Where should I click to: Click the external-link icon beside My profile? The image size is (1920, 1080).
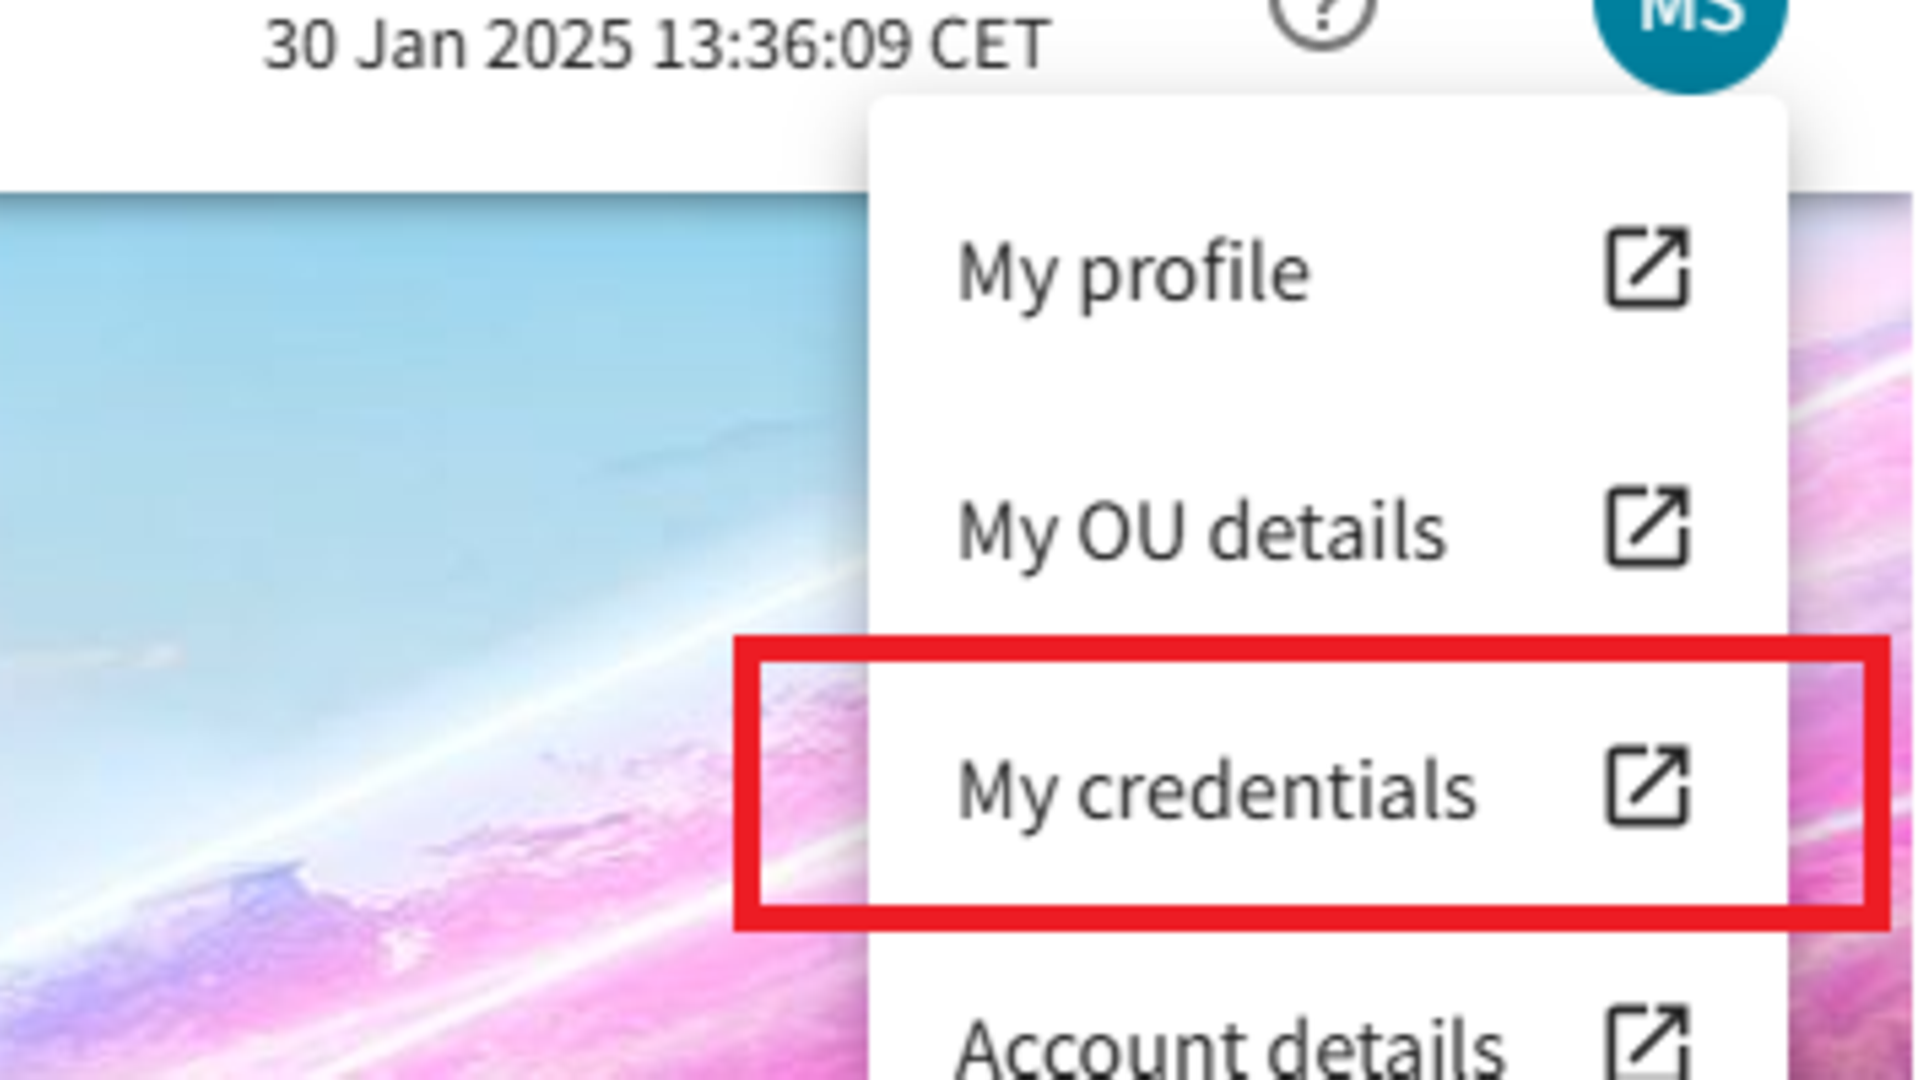(x=1647, y=268)
